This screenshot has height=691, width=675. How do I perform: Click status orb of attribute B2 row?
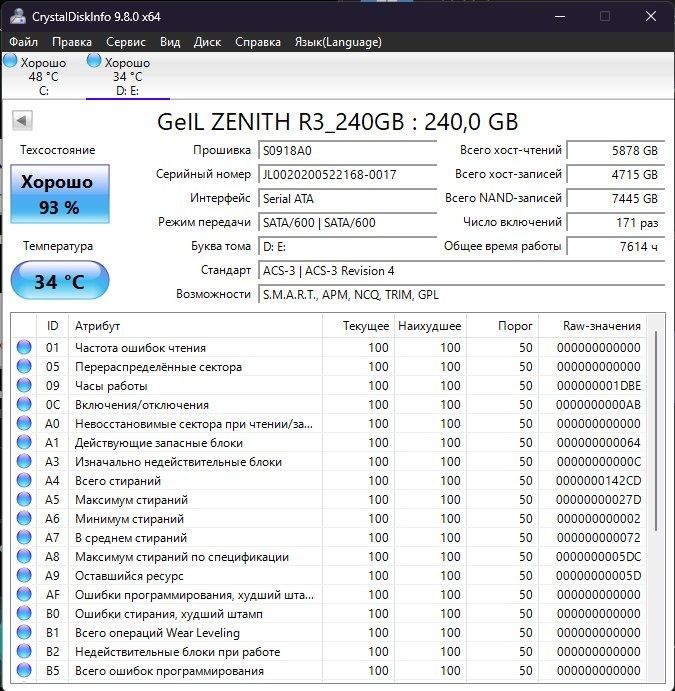tap(24, 651)
